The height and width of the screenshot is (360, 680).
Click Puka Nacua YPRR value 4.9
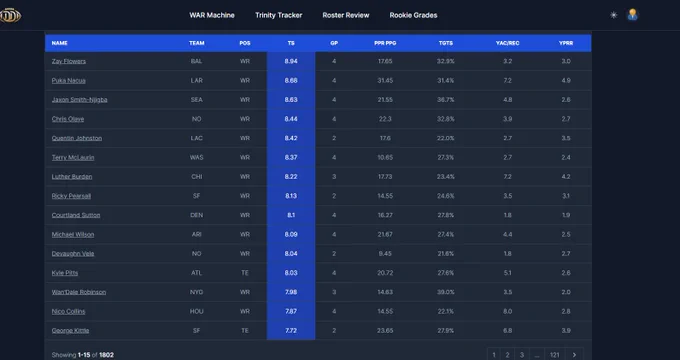pos(566,80)
